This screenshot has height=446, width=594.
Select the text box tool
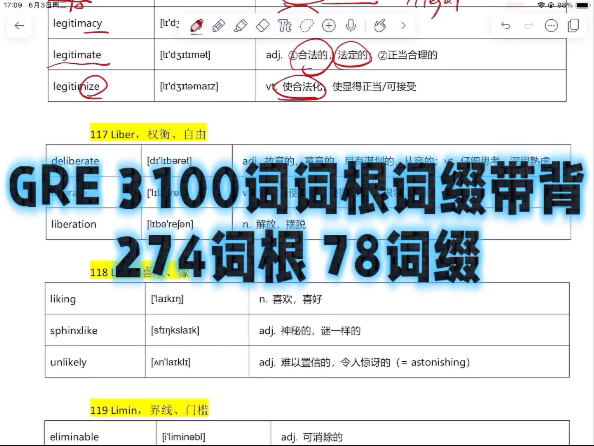[x=284, y=26]
